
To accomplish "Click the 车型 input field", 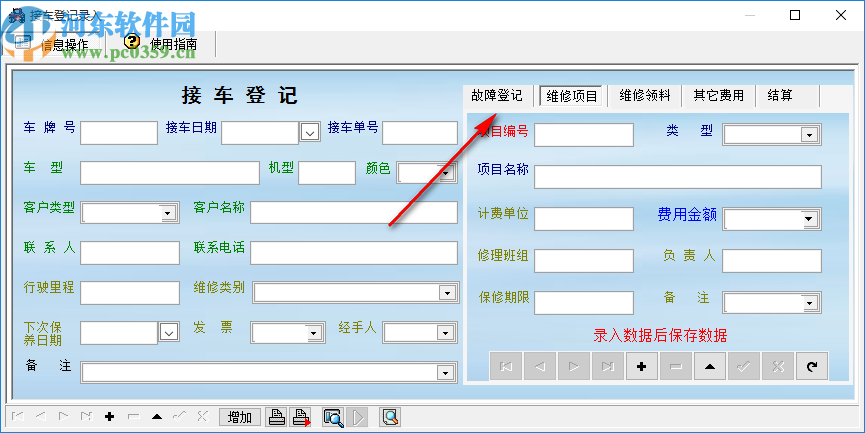I will coord(170,173).
